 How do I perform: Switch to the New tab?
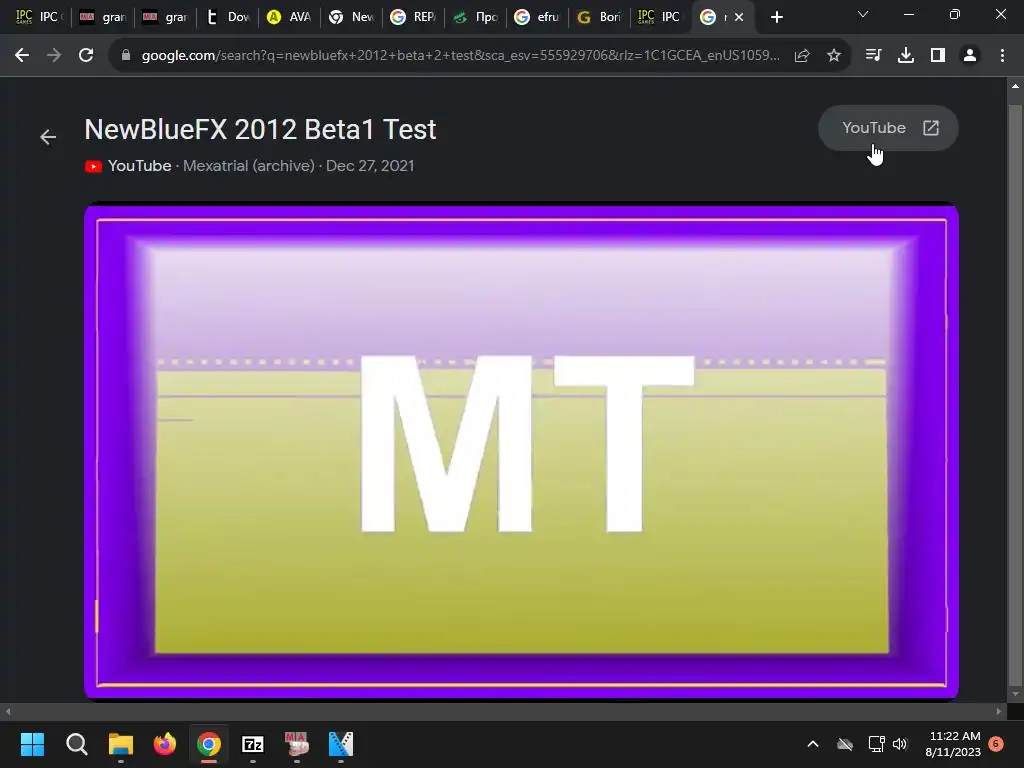coord(352,17)
